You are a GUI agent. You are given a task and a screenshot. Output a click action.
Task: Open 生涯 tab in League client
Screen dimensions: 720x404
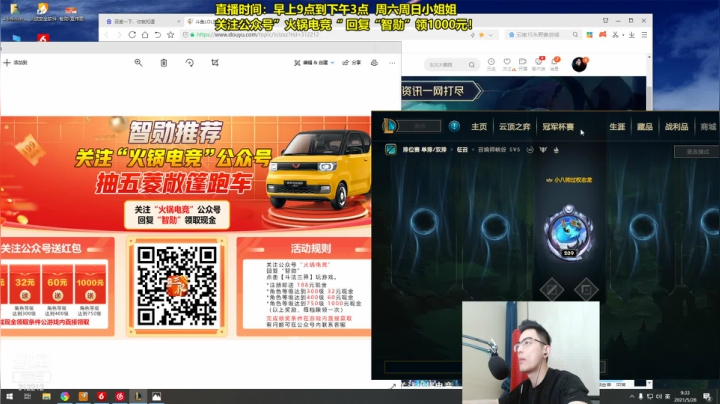click(617, 127)
